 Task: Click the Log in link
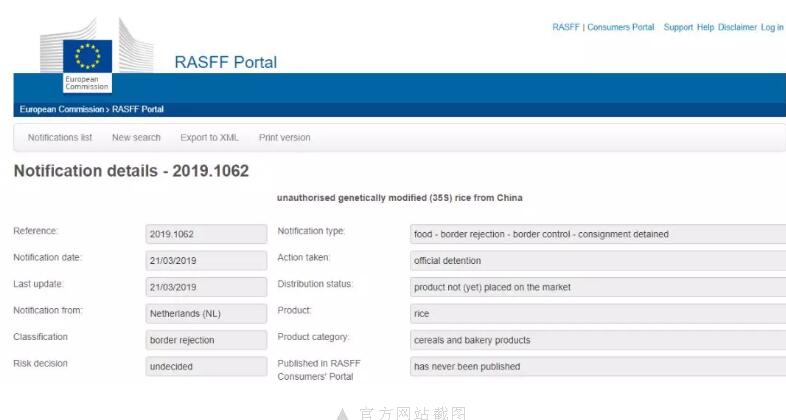pyautogui.click(x=772, y=27)
